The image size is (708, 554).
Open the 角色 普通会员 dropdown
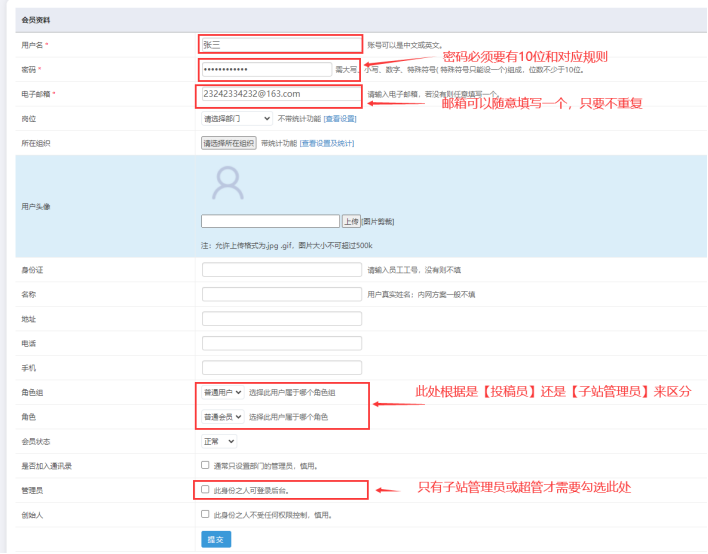[x=223, y=416]
